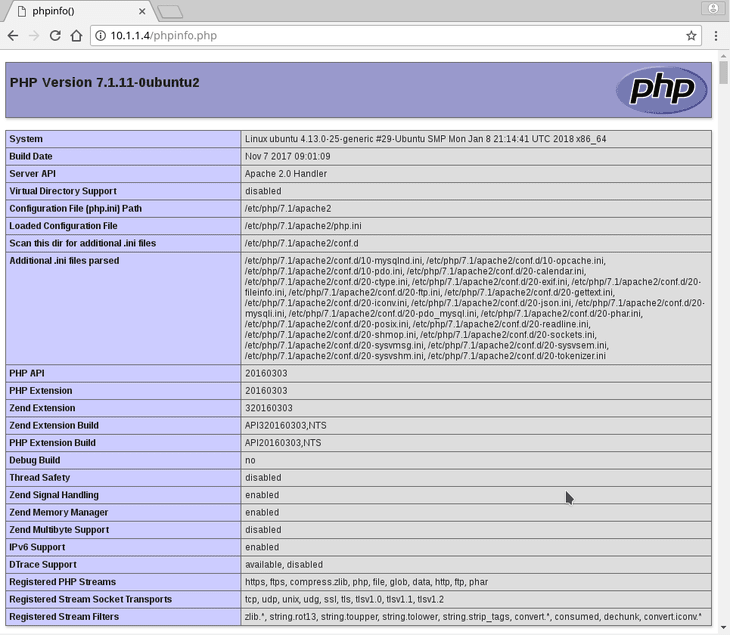This screenshot has width=730, height=635.
Task: Click the Zend Multibyte Support label
Action: 59,530
